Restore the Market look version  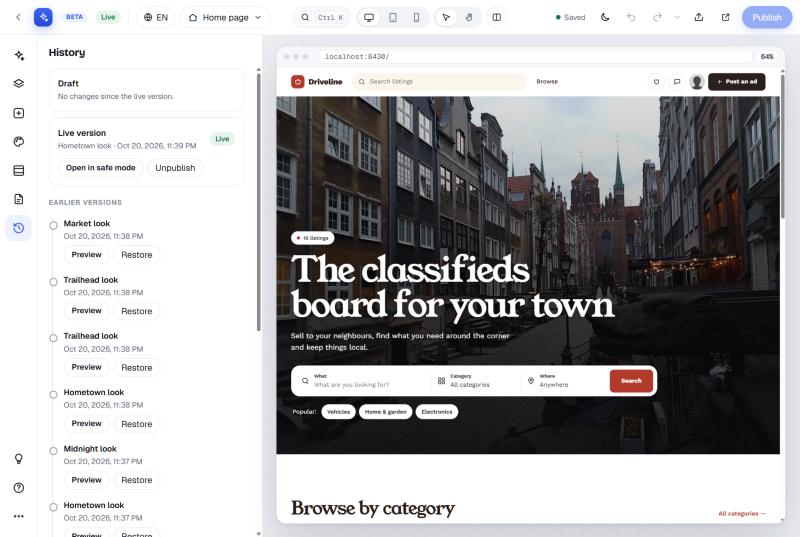click(137, 254)
